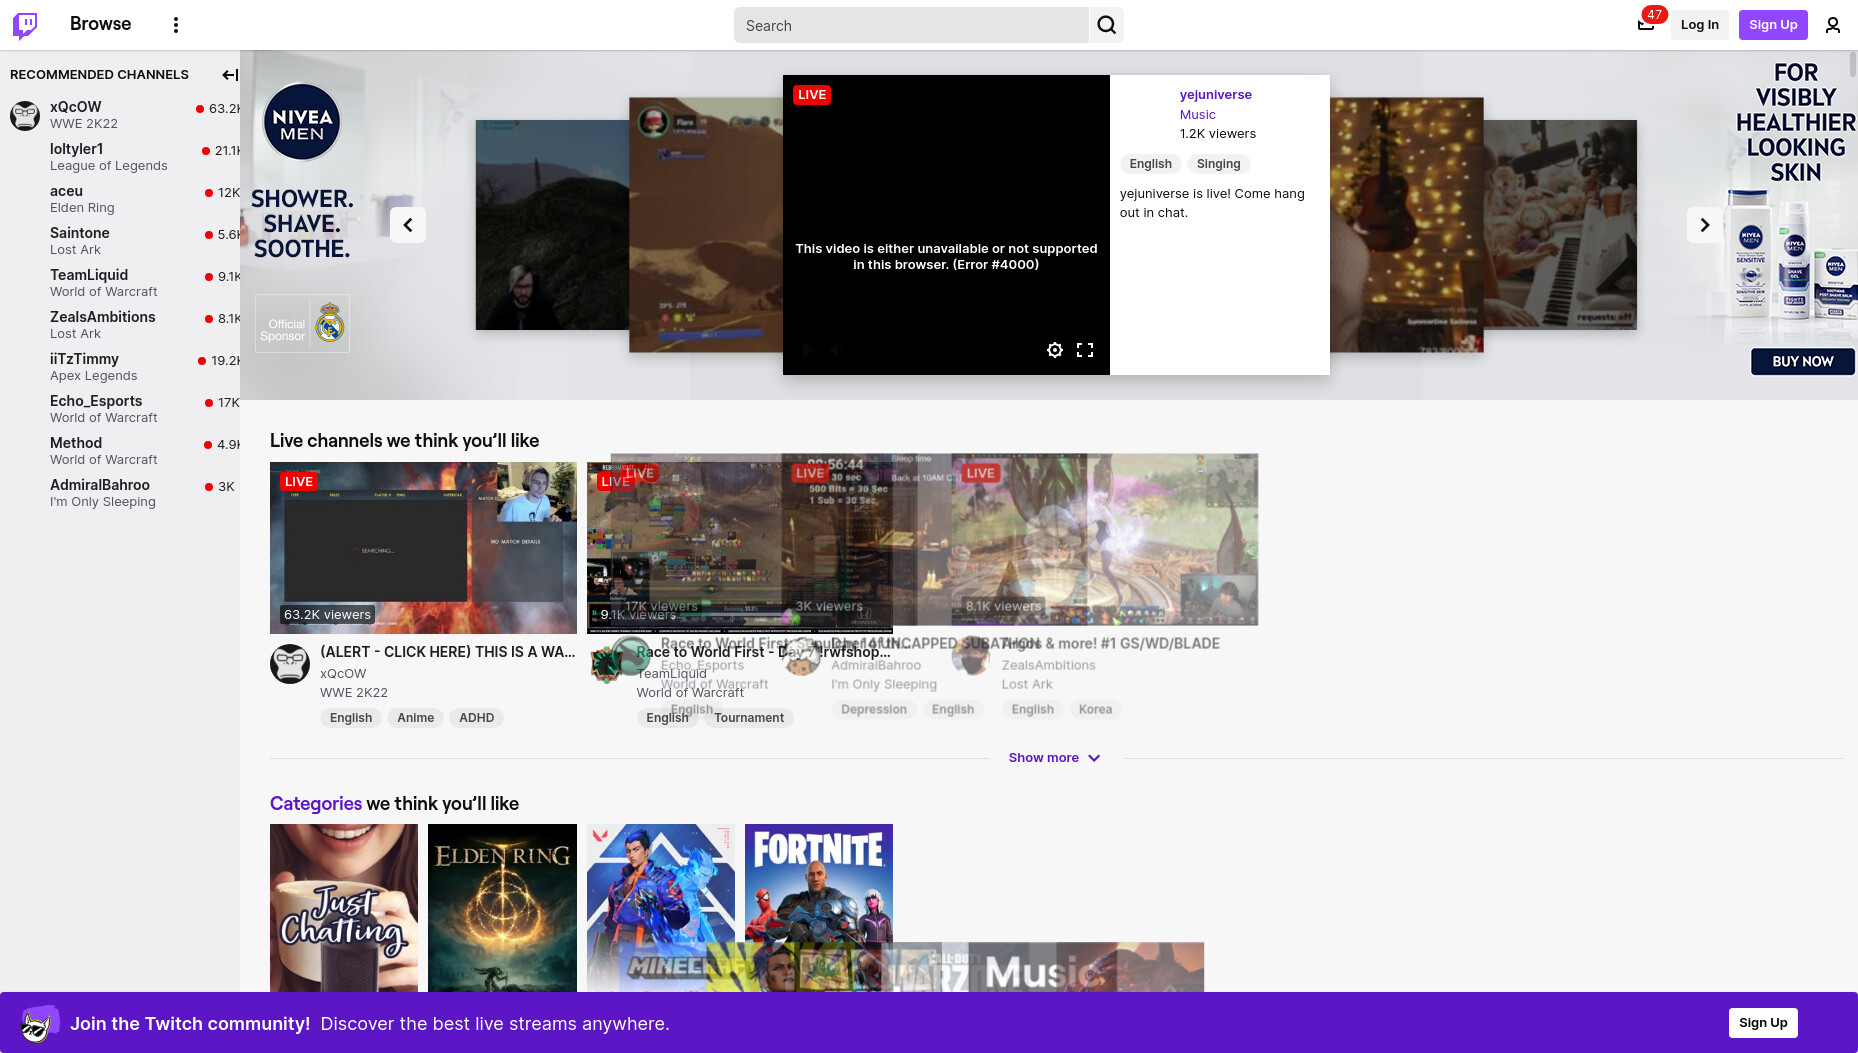The image size is (1858, 1053).
Task: Select the Depression tag
Action: 873,709
